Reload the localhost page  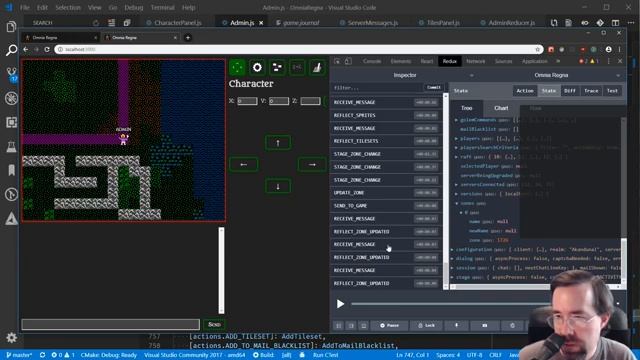tap(47, 49)
